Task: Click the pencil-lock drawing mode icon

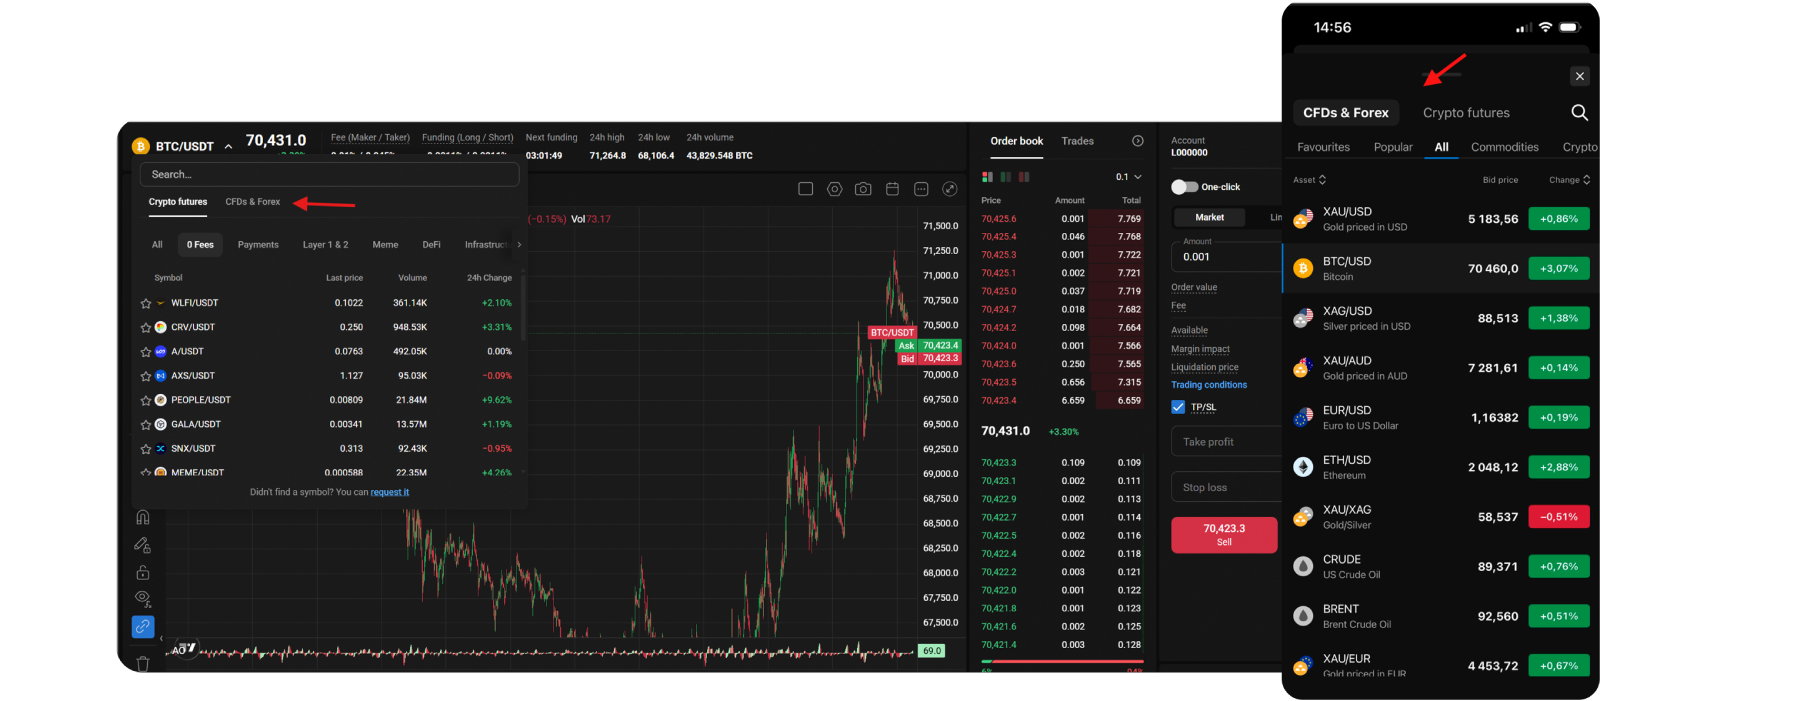Action: click(143, 545)
